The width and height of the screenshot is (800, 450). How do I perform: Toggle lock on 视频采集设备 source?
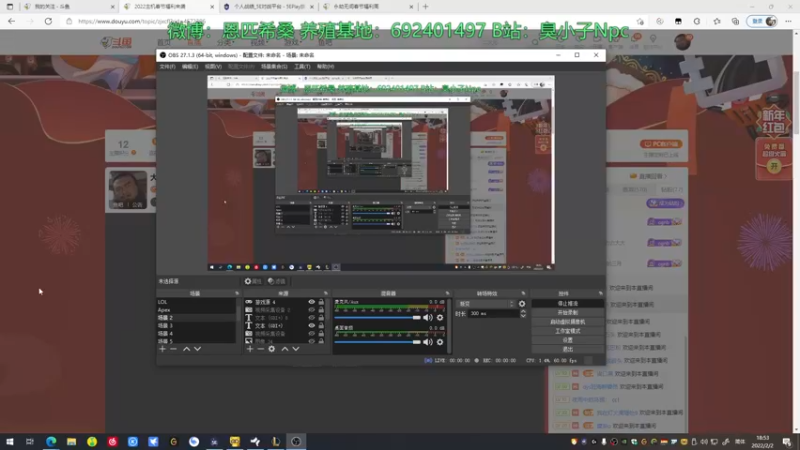tap(321, 333)
